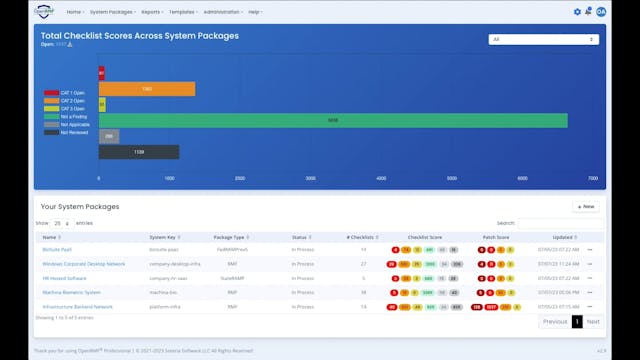Open actions menu for the FedRAMP package row
Screen dimensions: 640x360
point(590,250)
